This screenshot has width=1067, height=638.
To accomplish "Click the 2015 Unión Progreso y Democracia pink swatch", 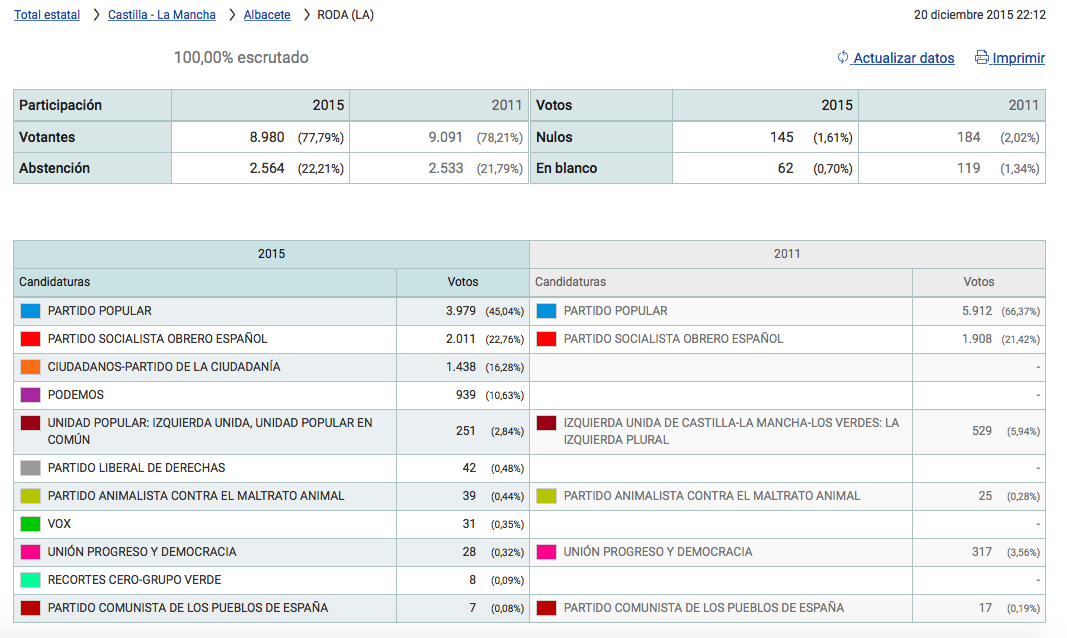I will [x=31, y=552].
